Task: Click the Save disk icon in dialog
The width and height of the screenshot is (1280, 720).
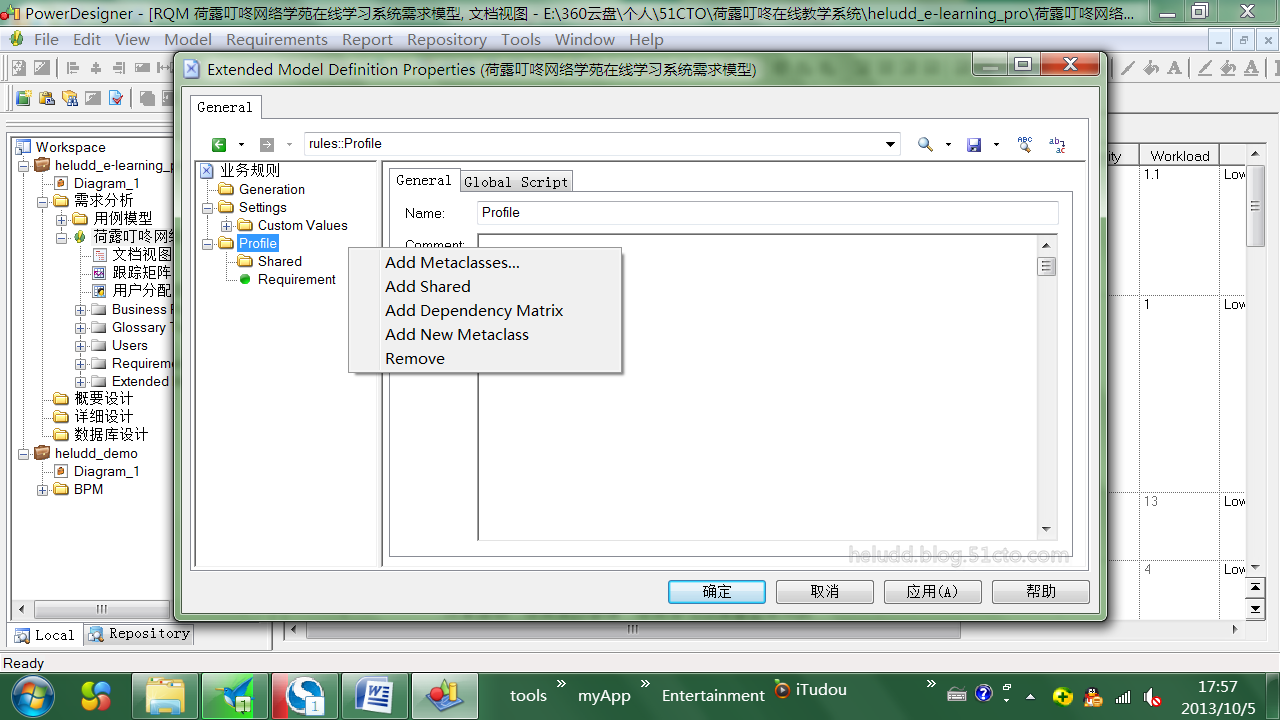Action: point(974,144)
